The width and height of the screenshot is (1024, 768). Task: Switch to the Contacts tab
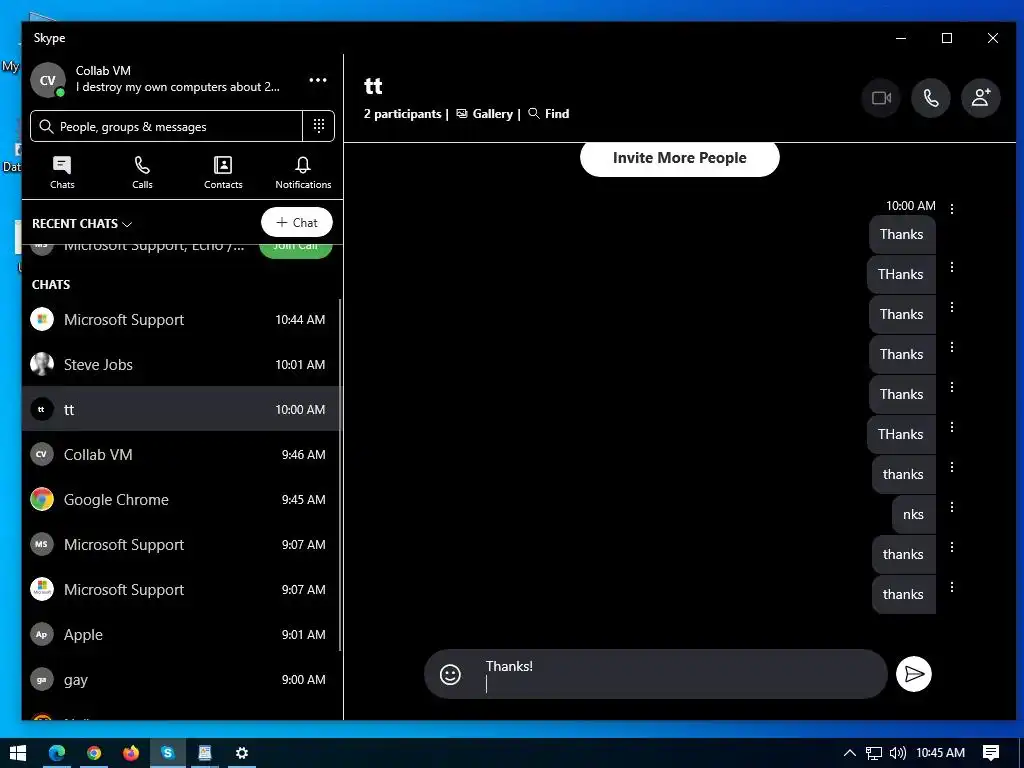pyautogui.click(x=223, y=172)
